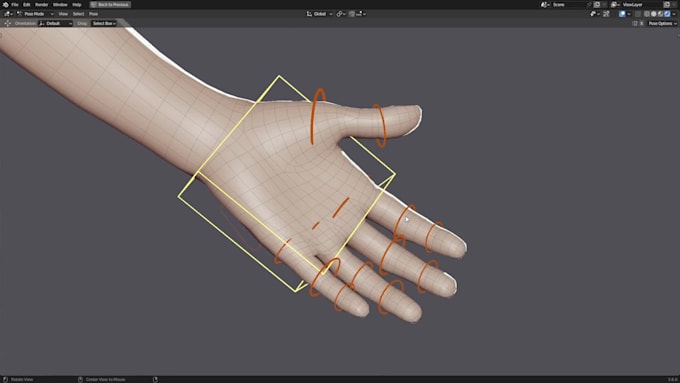The height and width of the screenshot is (383, 680).
Task: Open the Pose Options dropdown
Action: coord(662,23)
